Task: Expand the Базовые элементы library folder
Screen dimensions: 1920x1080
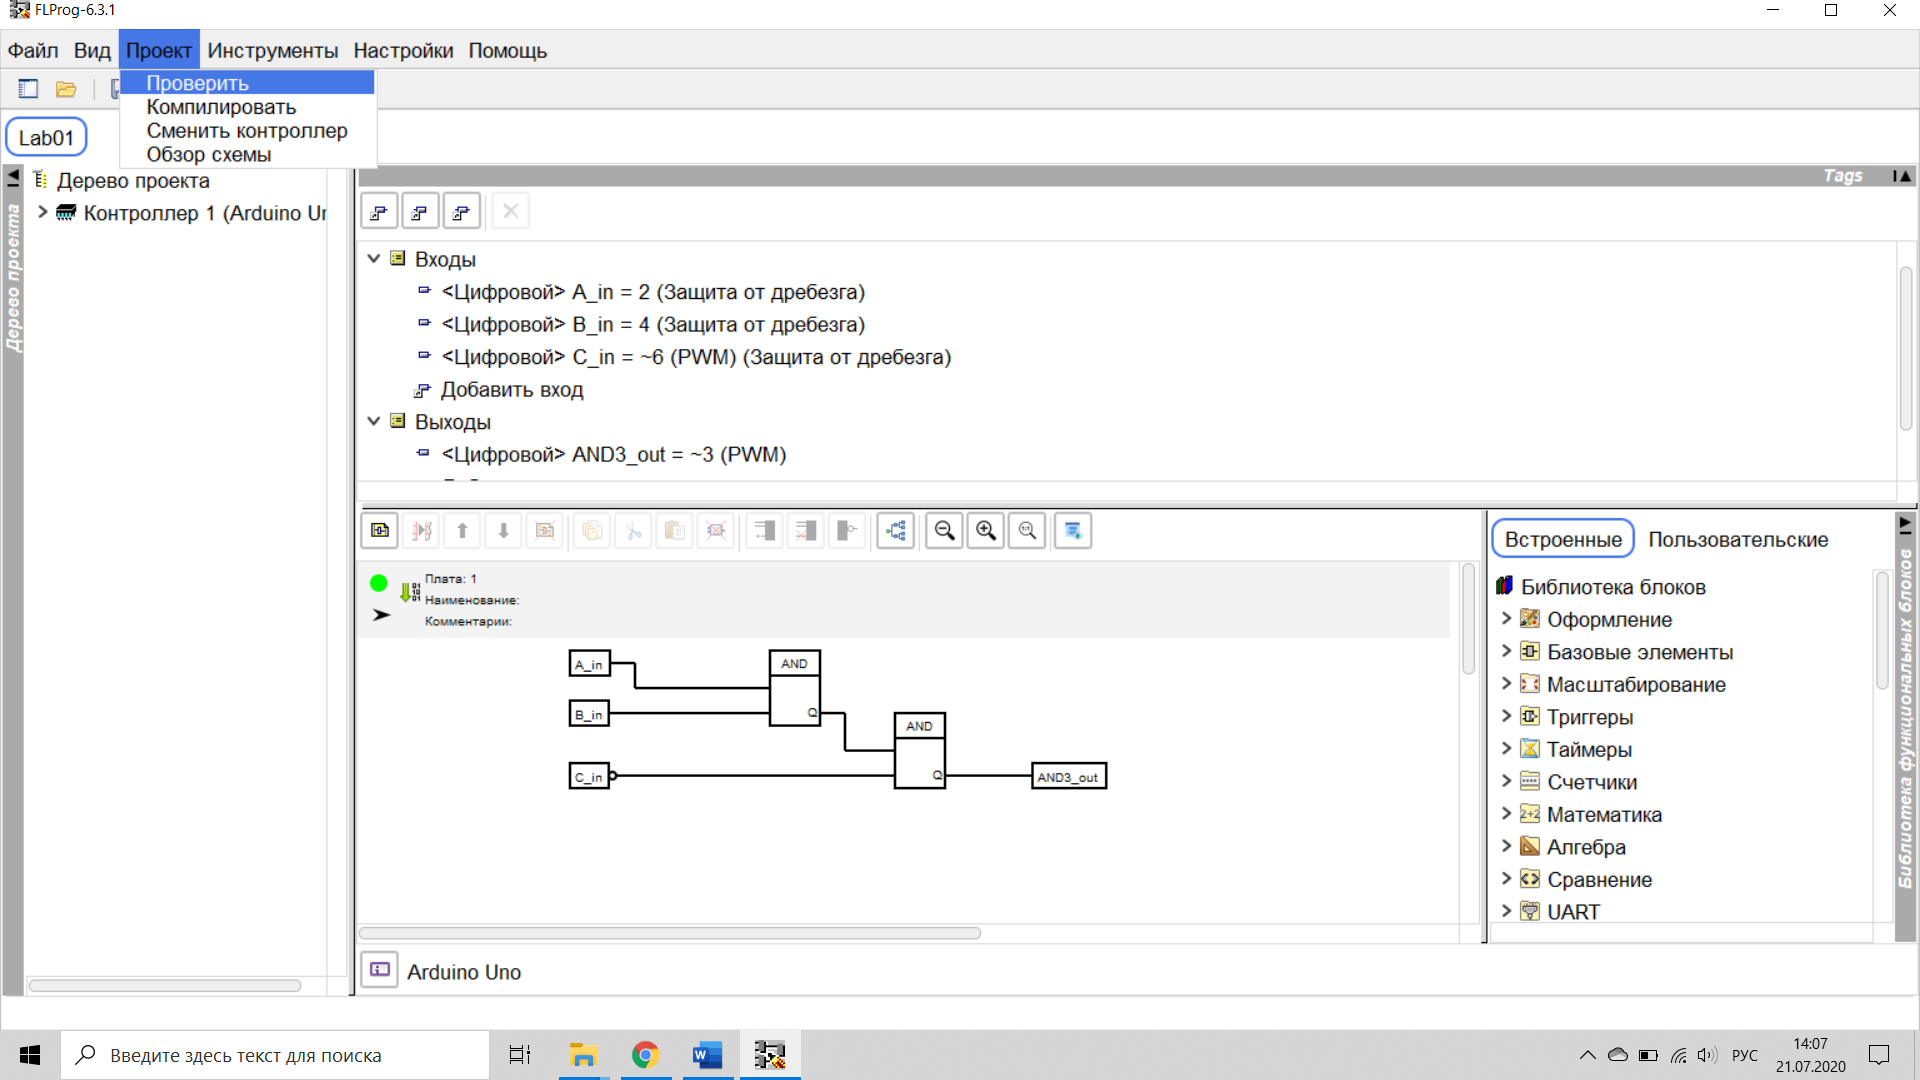Action: [1506, 652]
